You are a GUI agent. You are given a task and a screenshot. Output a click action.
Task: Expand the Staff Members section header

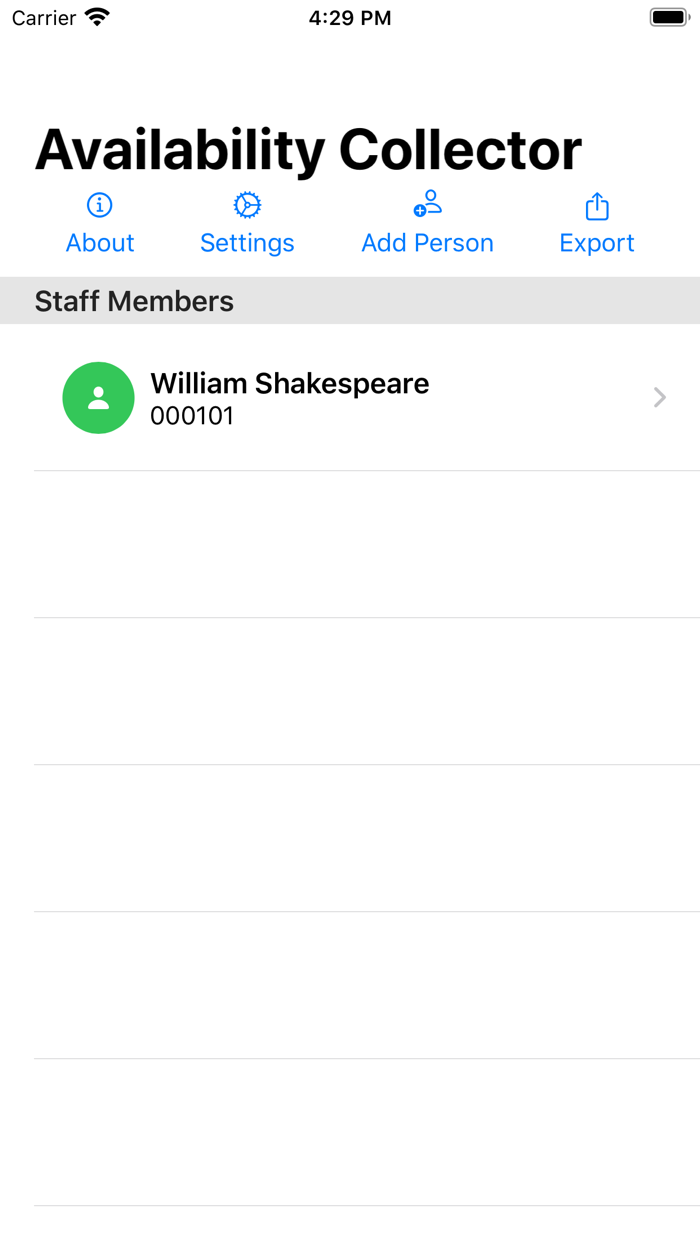[134, 300]
